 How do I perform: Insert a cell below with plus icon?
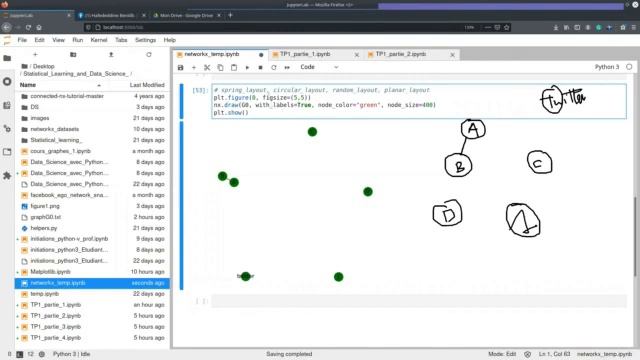click(194, 67)
